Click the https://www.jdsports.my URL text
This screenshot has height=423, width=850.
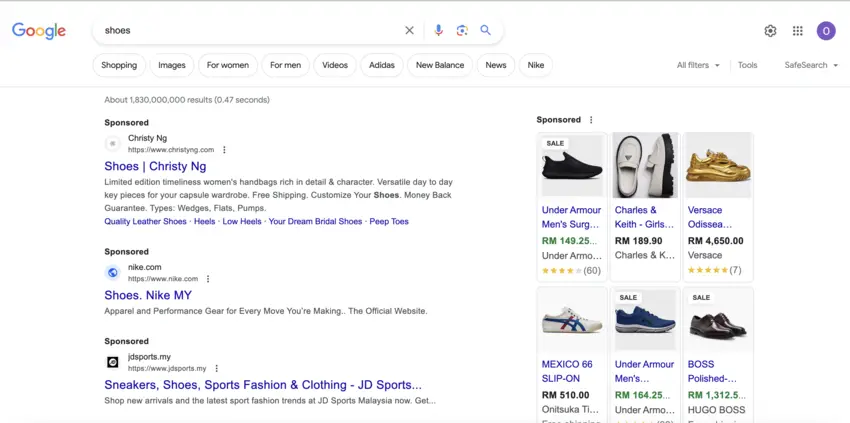pos(167,368)
